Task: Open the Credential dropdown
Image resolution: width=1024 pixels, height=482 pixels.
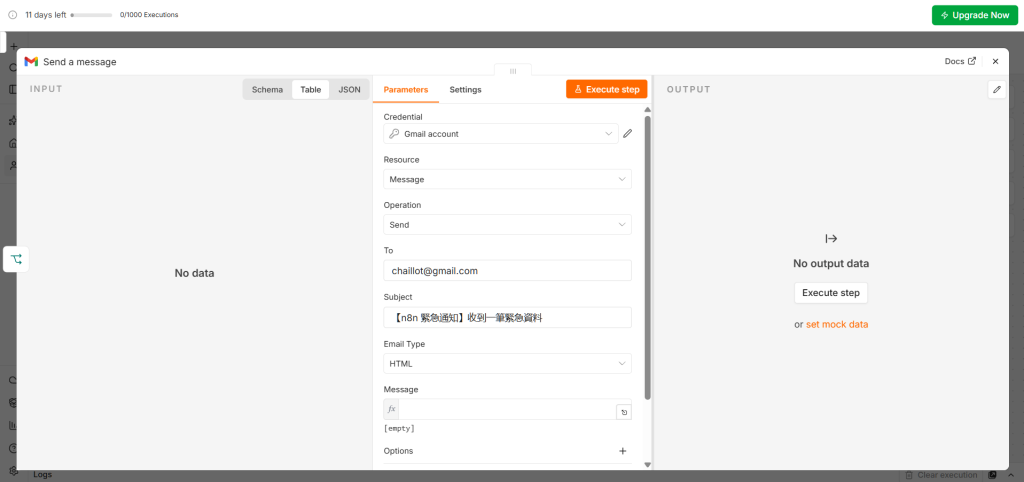Action: [501, 134]
